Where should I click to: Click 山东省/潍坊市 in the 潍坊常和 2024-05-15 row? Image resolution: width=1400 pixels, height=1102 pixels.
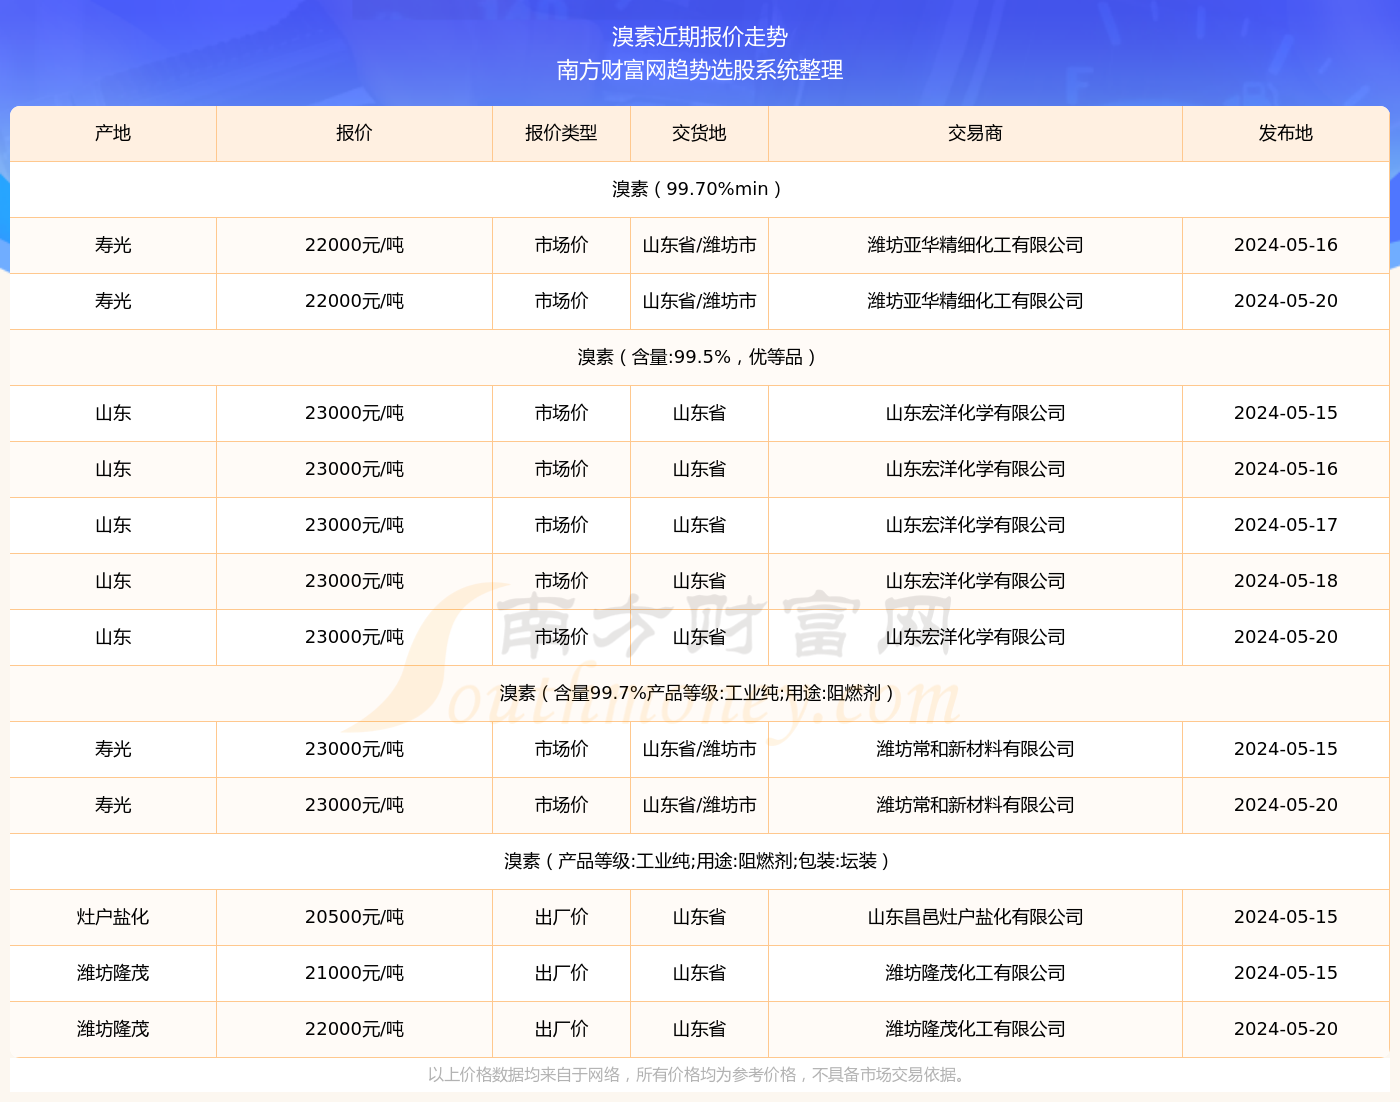pos(699,749)
